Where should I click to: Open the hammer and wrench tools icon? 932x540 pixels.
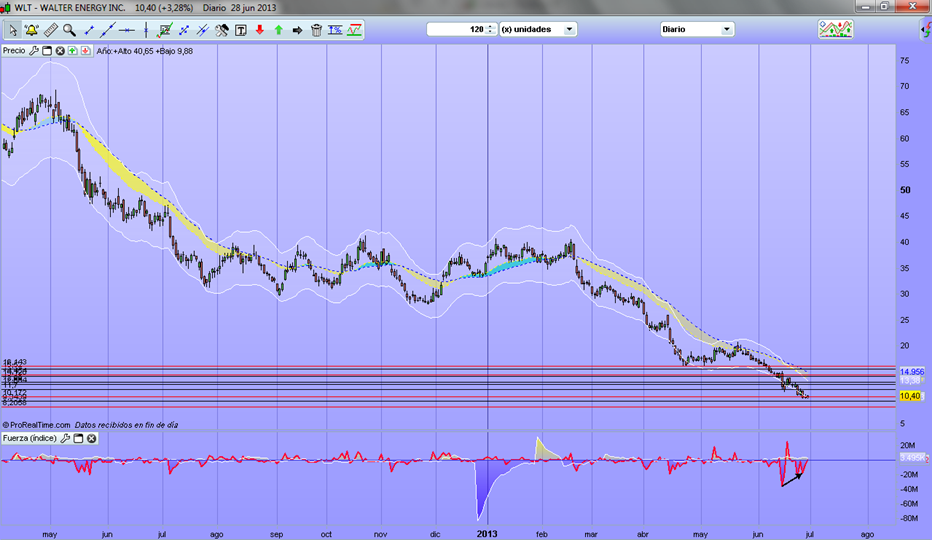(222, 30)
